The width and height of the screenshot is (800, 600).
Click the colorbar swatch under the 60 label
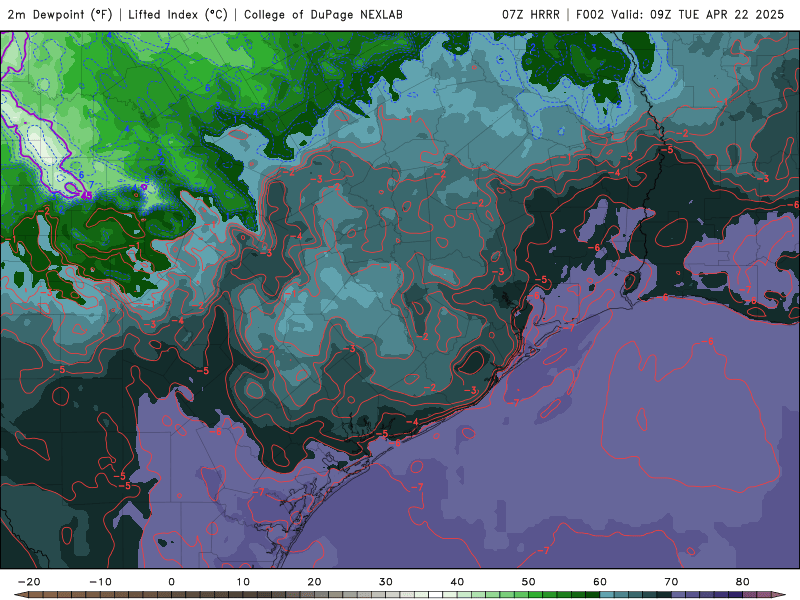tap(607, 594)
